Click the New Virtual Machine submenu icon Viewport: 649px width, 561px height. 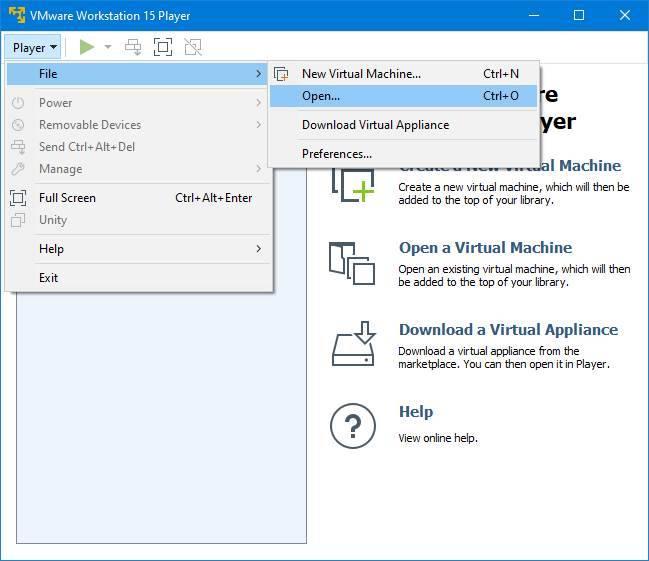click(x=281, y=74)
